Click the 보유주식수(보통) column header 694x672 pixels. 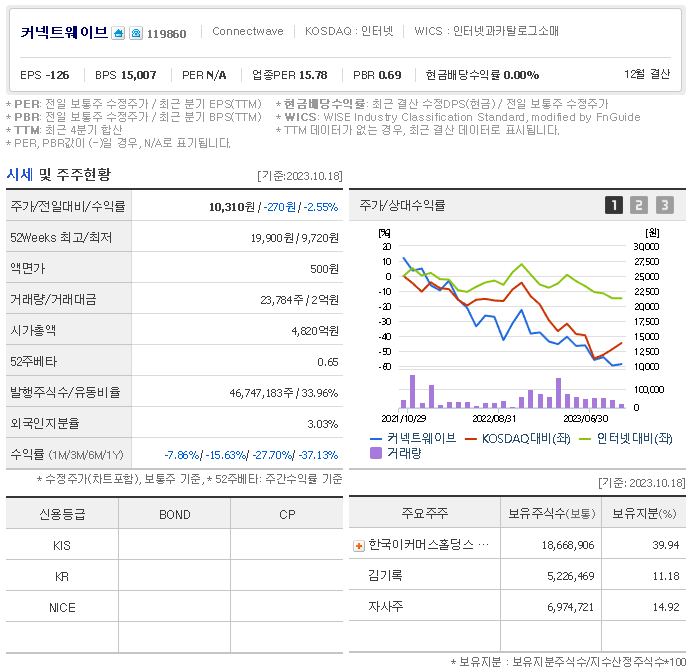pos(551,513)
